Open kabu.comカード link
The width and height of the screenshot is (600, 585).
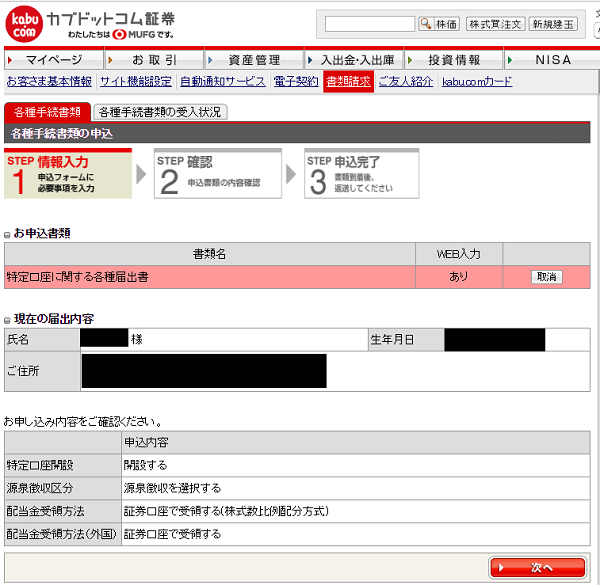pyautogui.click(x=477, y=81)
